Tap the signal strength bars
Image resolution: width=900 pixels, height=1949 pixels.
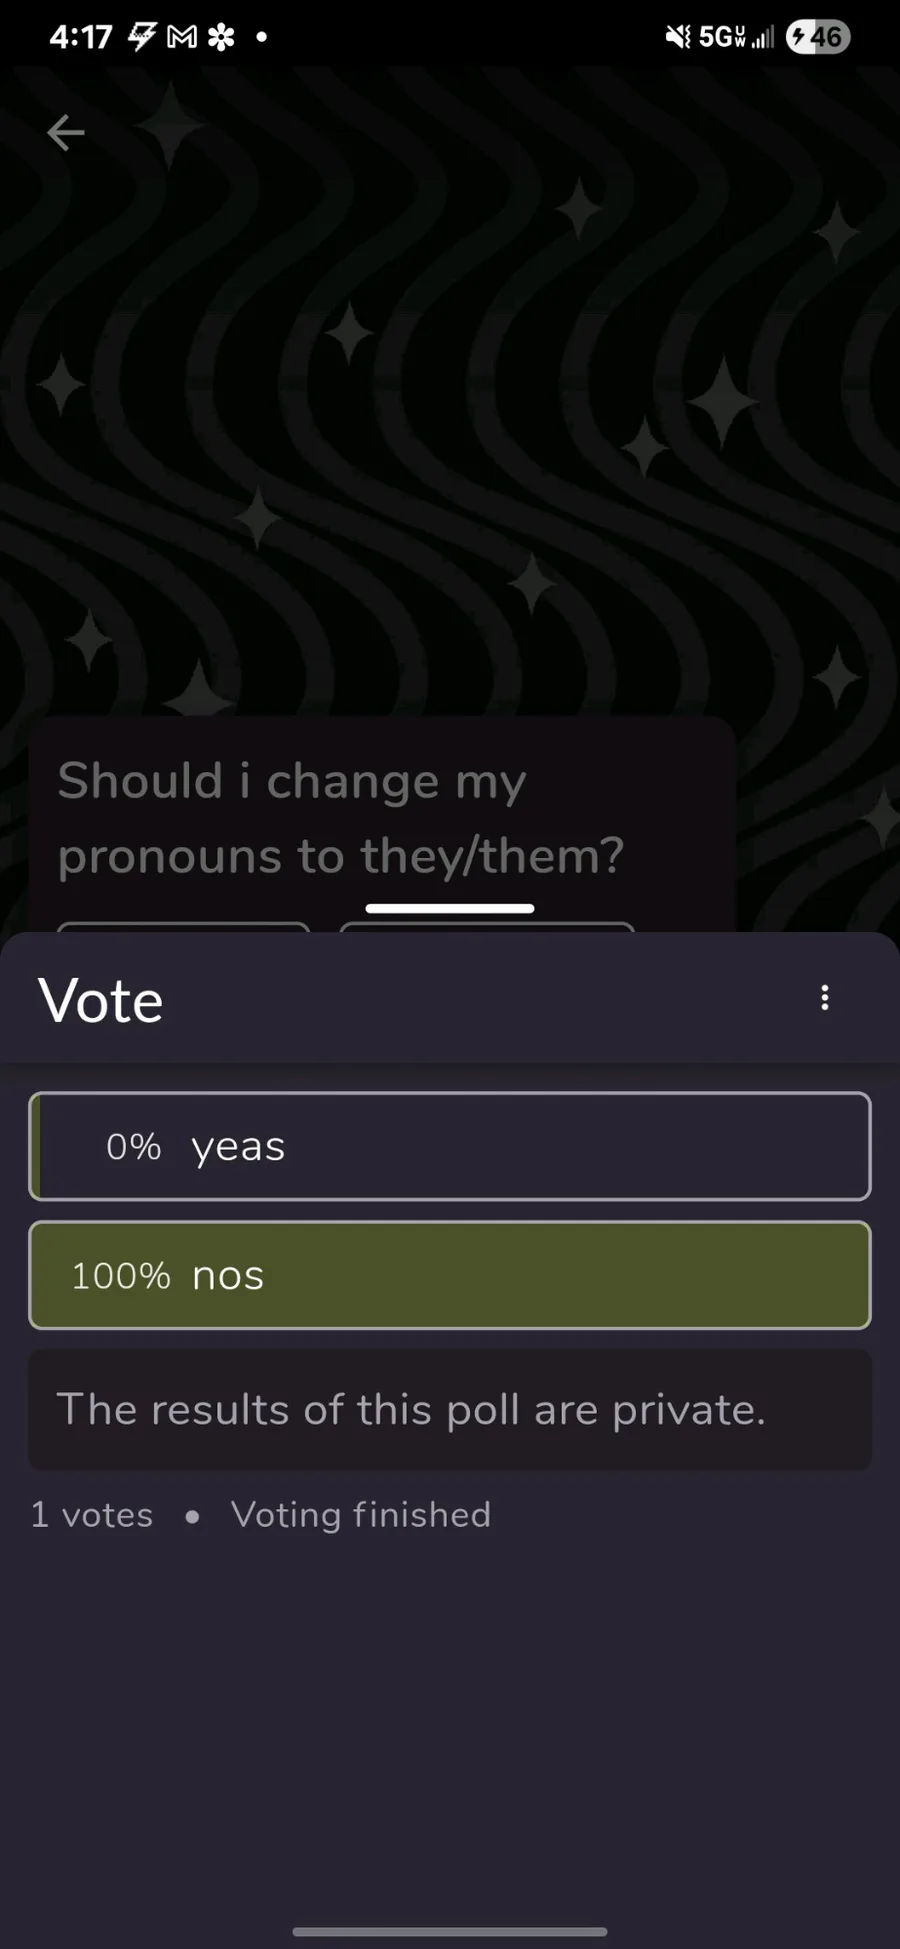point(763,38)
